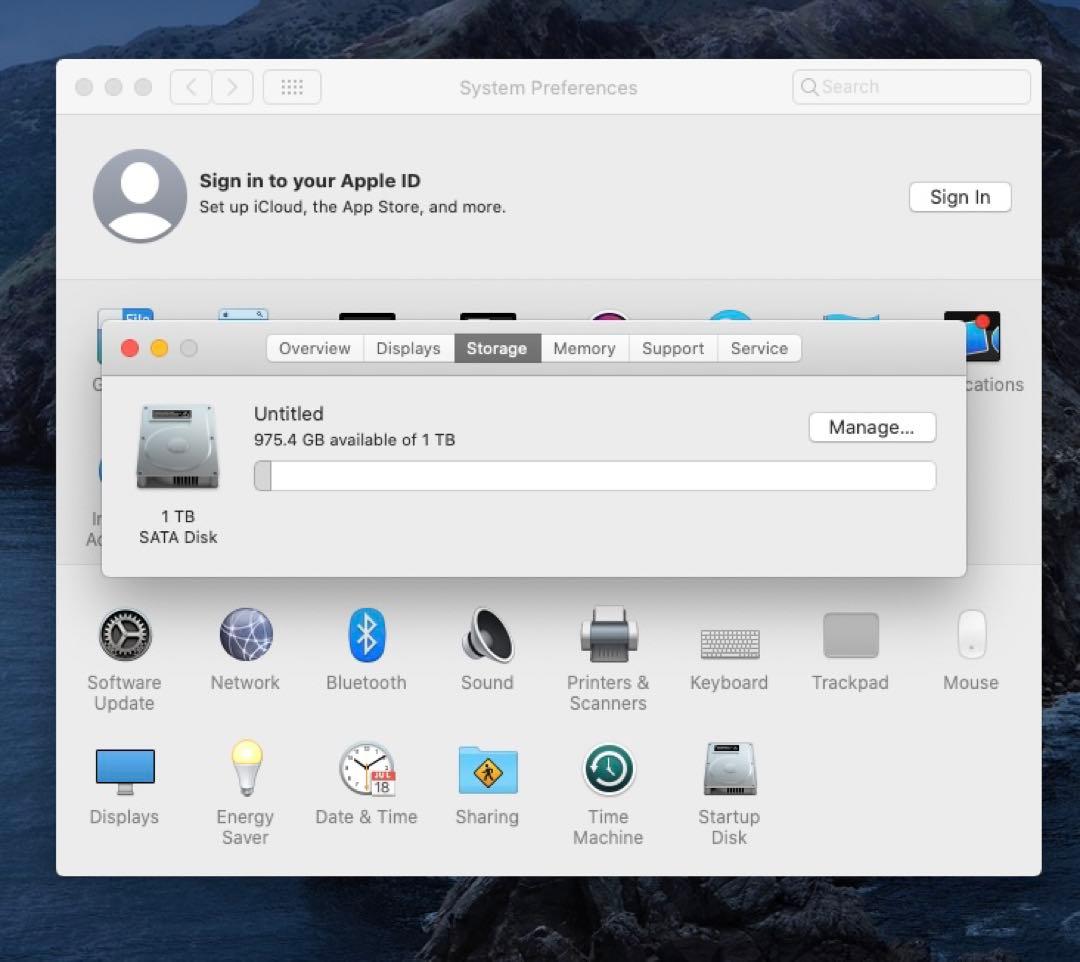Screen dimensions: 1080x962
Task: Click the Untitled disk storage usage bar
Action: click(594, 476)
